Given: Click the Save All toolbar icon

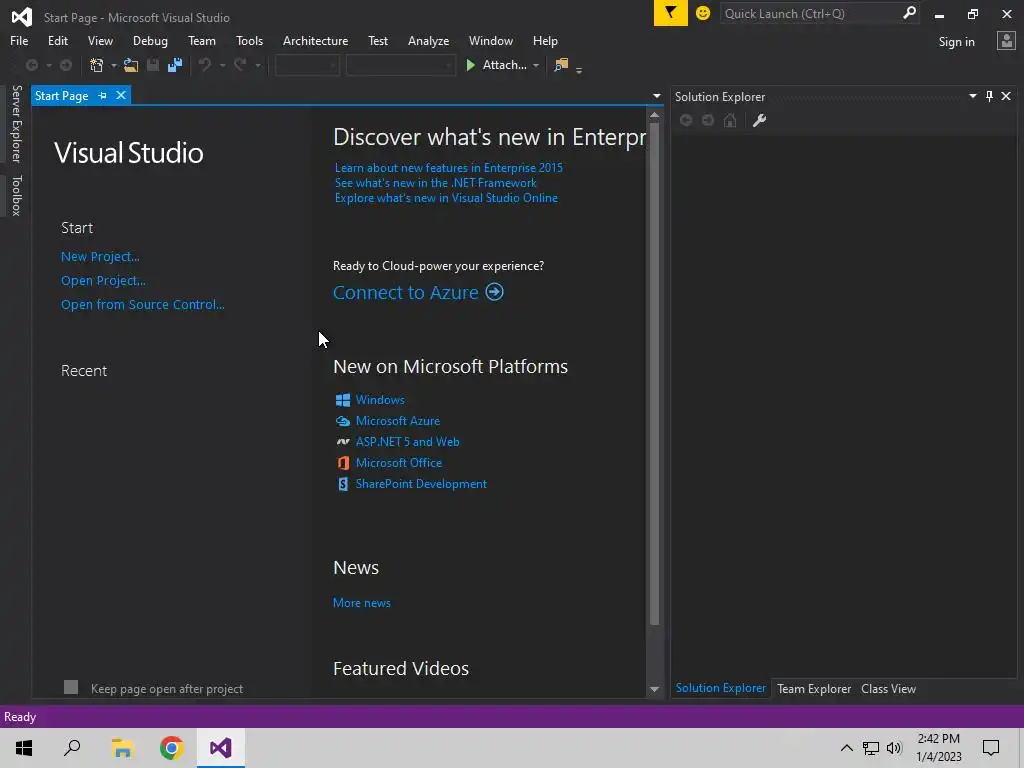Looking at the screenshot, I should tap(174, 65).
